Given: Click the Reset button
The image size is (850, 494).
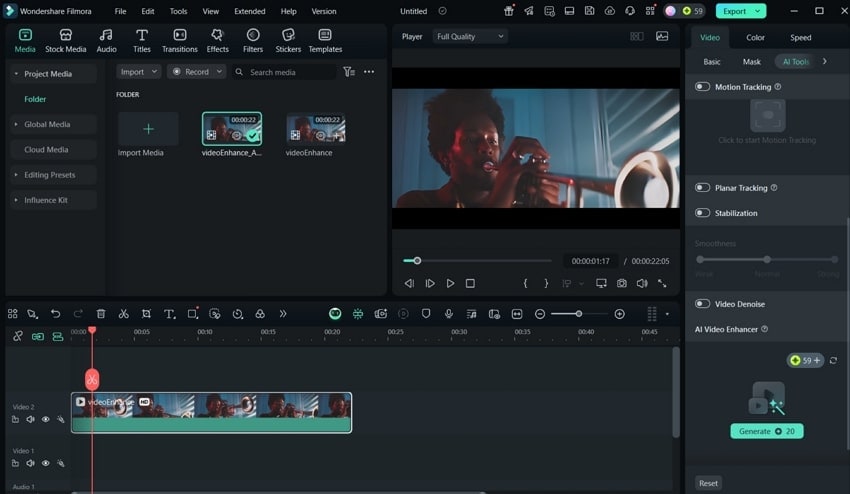Looking at the screenshot, I should click(x=708, y=483).
